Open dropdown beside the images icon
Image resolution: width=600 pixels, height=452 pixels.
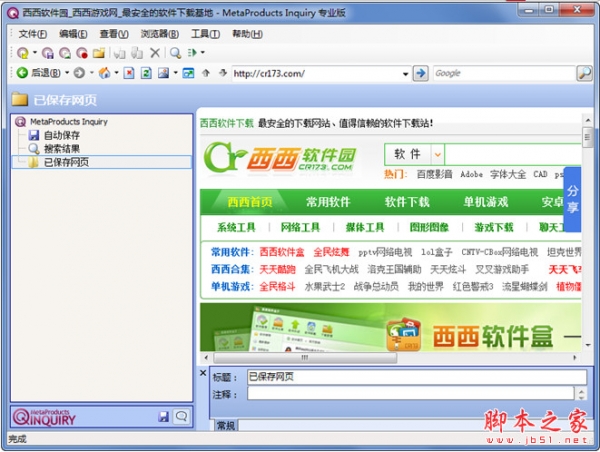point(175,72)
